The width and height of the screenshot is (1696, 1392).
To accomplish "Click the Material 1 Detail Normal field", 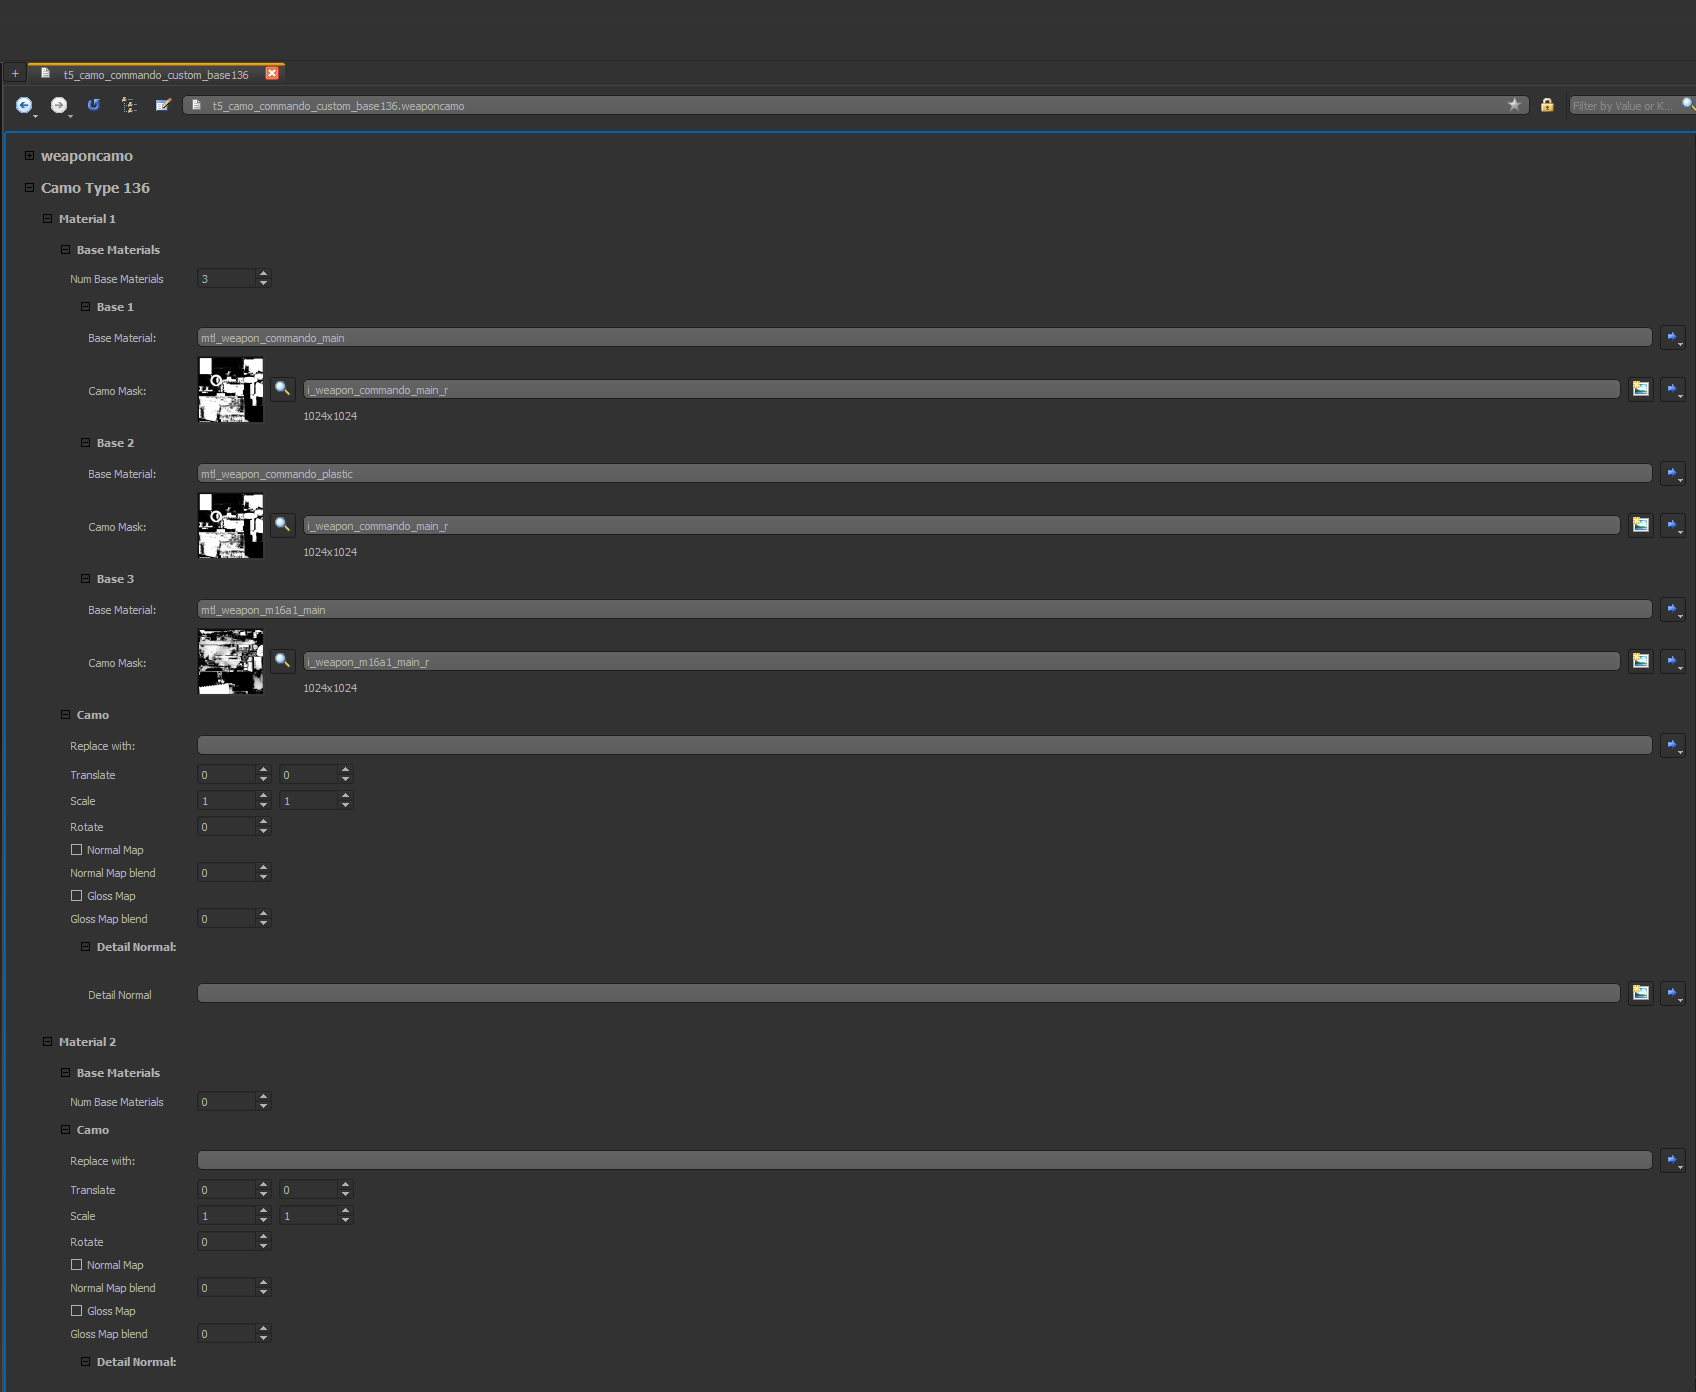I will click(909, 993).
